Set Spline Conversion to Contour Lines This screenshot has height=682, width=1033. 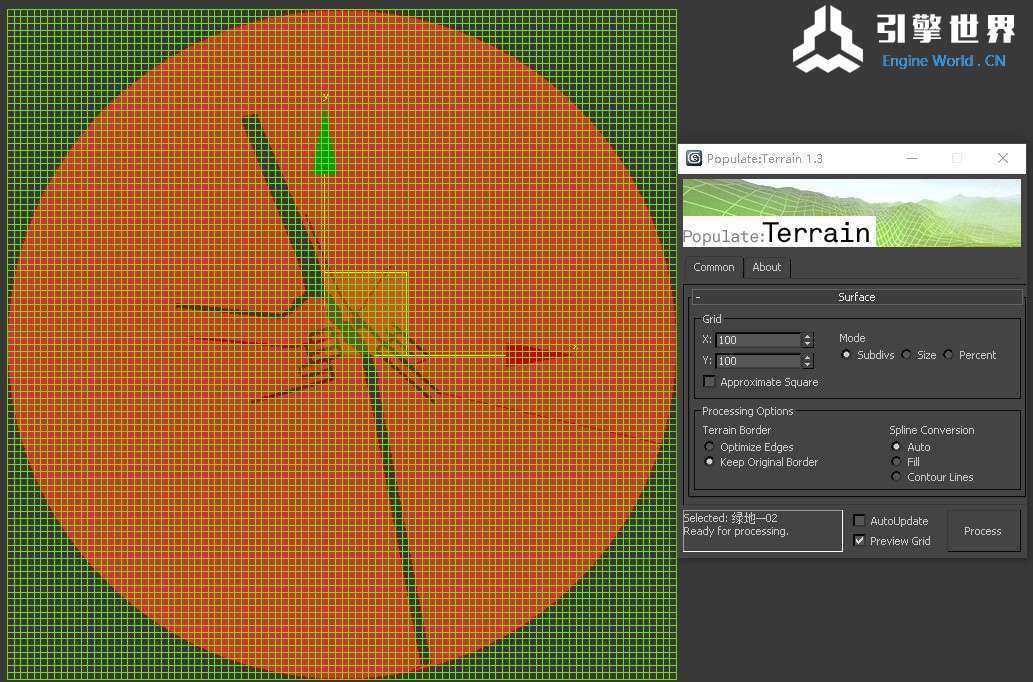896,476
